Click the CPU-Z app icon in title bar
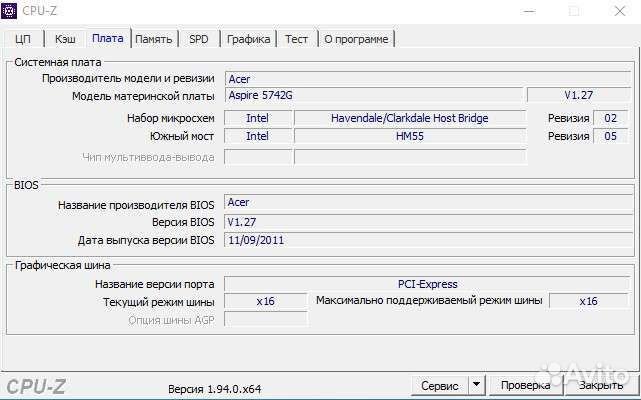 9,11
